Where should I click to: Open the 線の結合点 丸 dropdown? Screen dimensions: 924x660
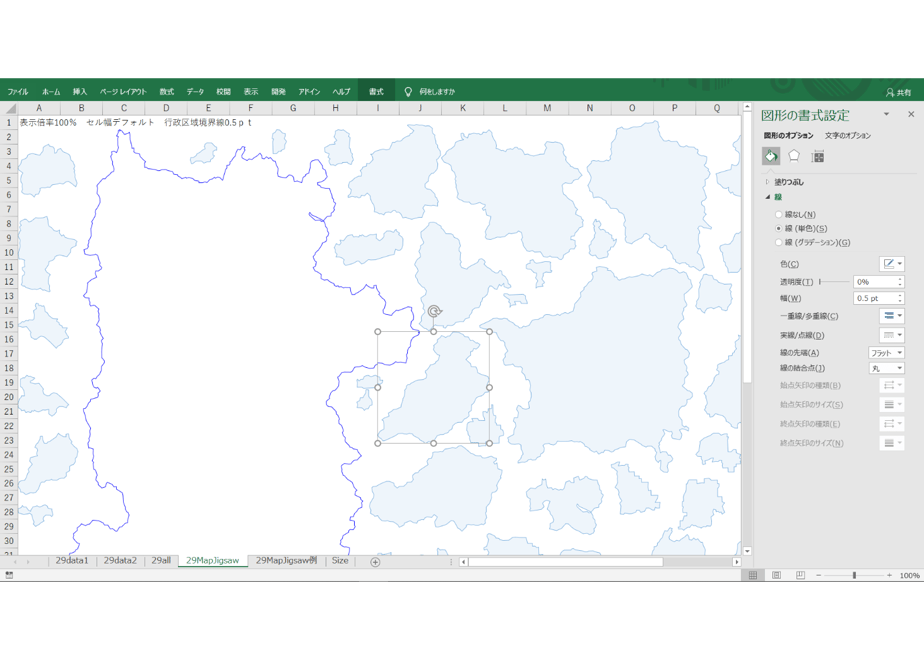(x=886, y=368)
